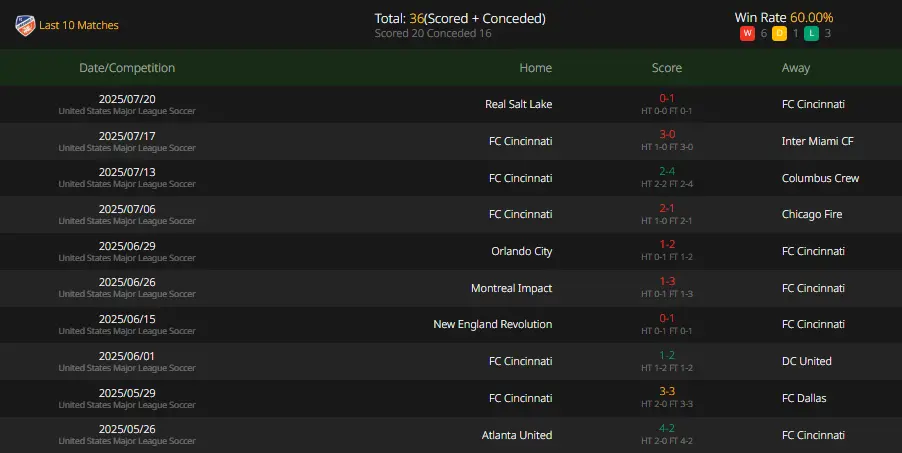The image size is (902, 453).
Task: Click the 2-4 score against Columbus Crew
Action: (667, 171)
